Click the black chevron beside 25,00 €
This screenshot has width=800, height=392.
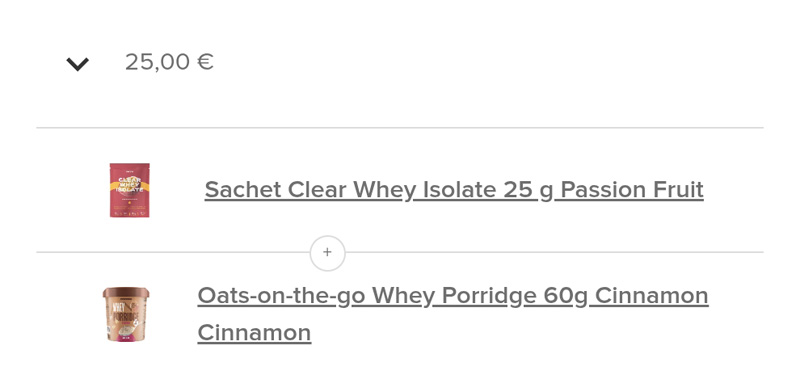point(78,64)
